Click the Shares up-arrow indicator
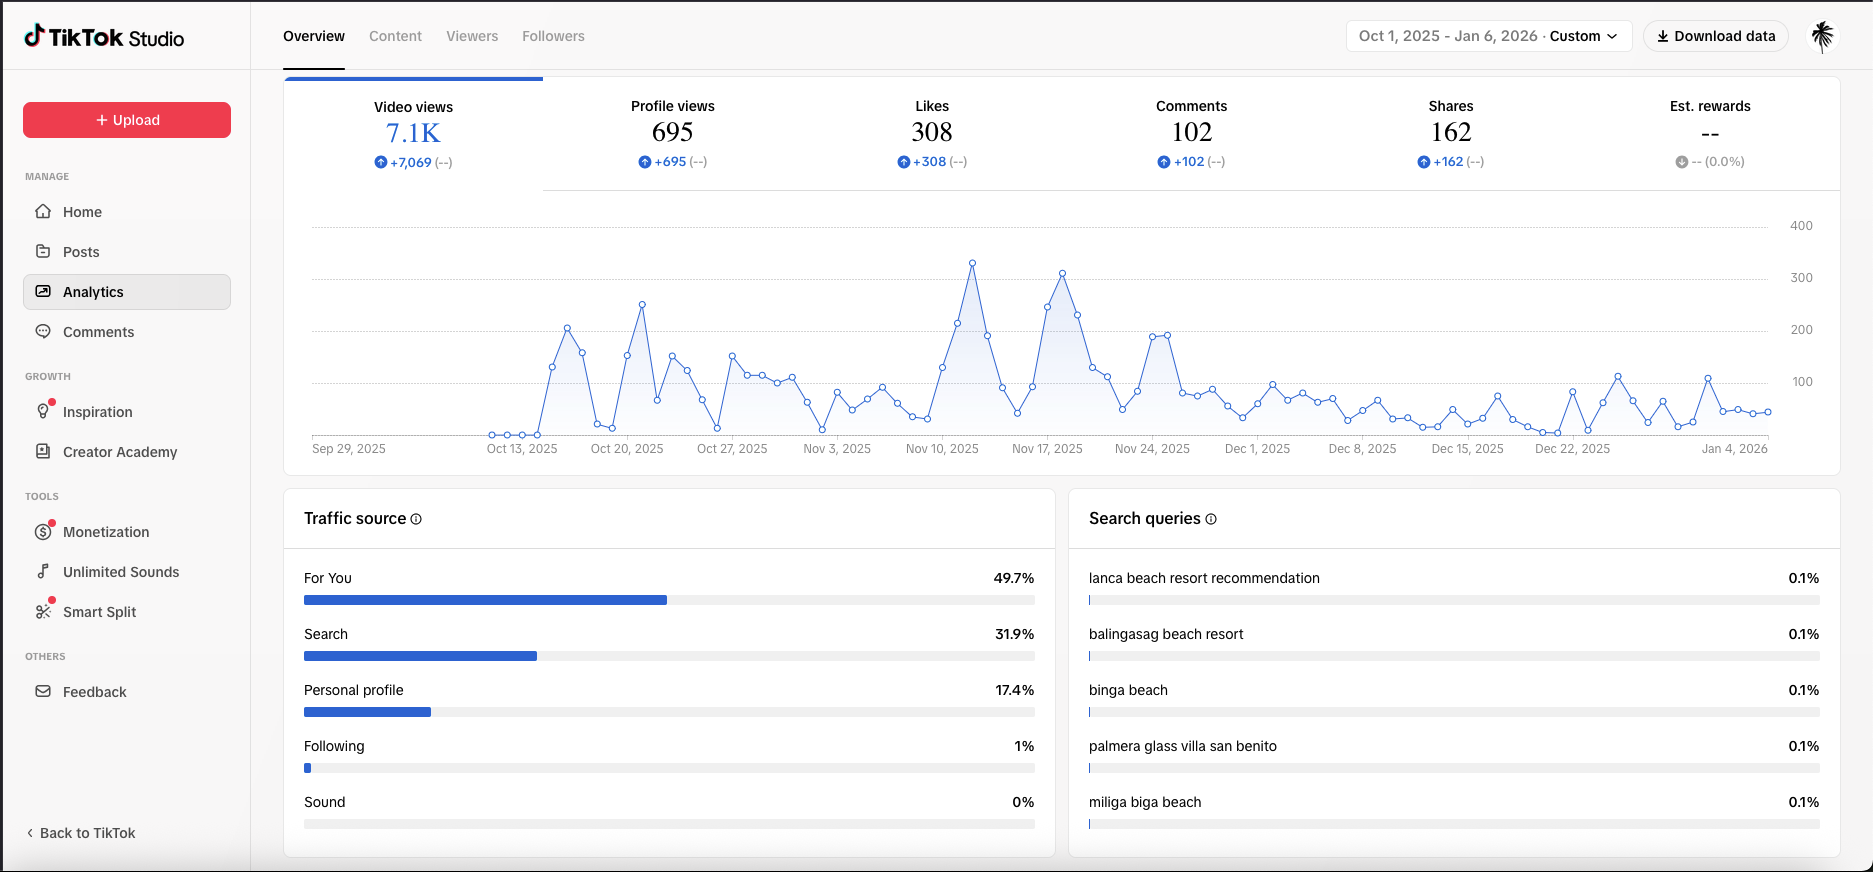1873x872 pixels. [1423, 162]
